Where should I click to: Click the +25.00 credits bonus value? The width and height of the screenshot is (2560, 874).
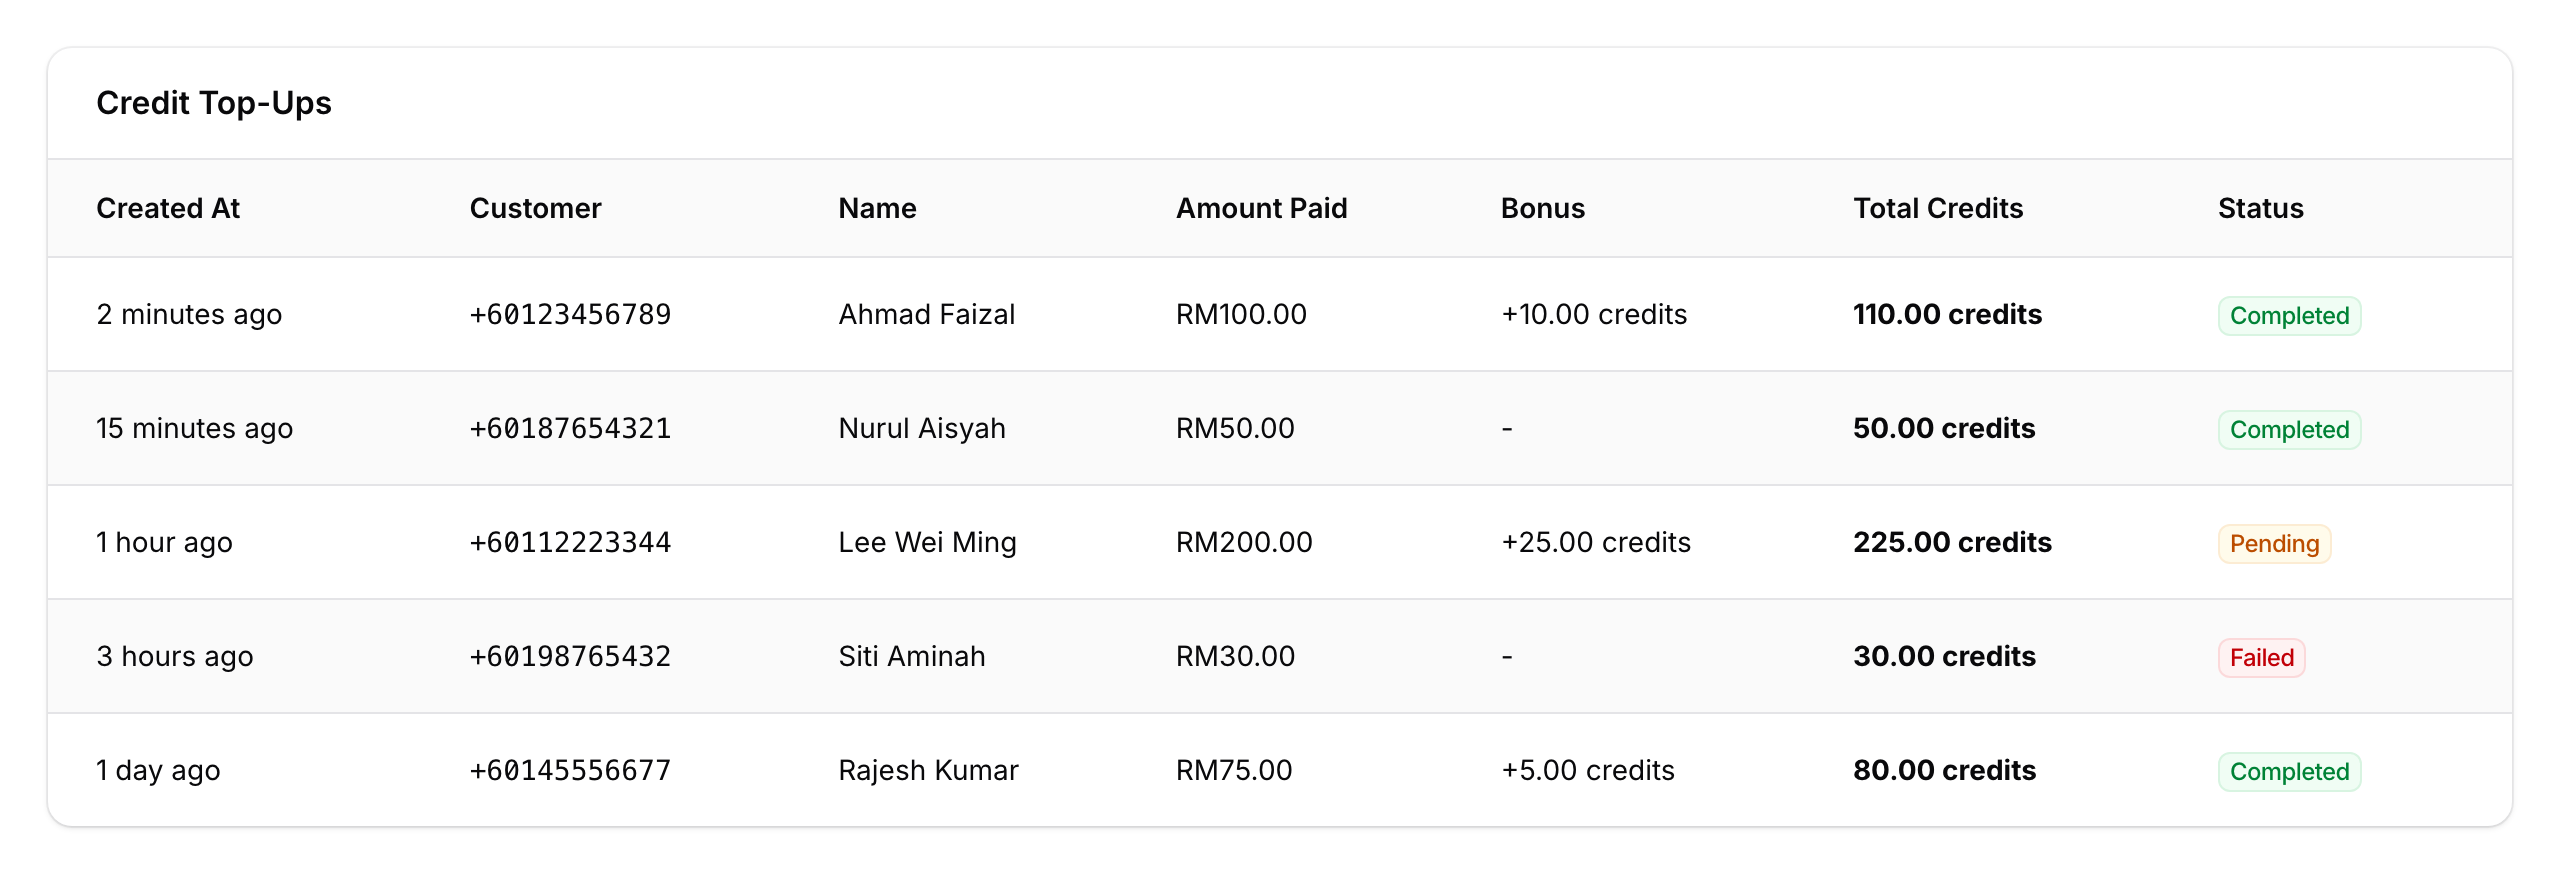pyautogui.click(x=1596, y=542)
